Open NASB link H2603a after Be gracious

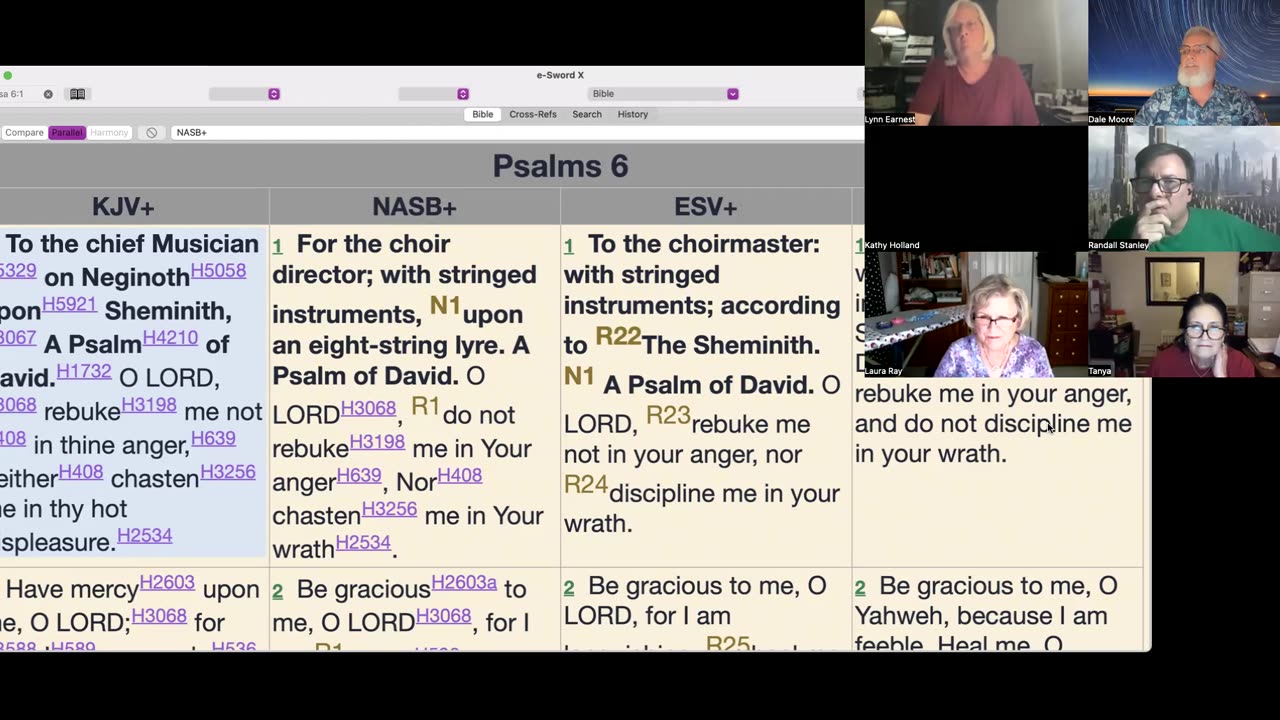(x=464, y=583)
